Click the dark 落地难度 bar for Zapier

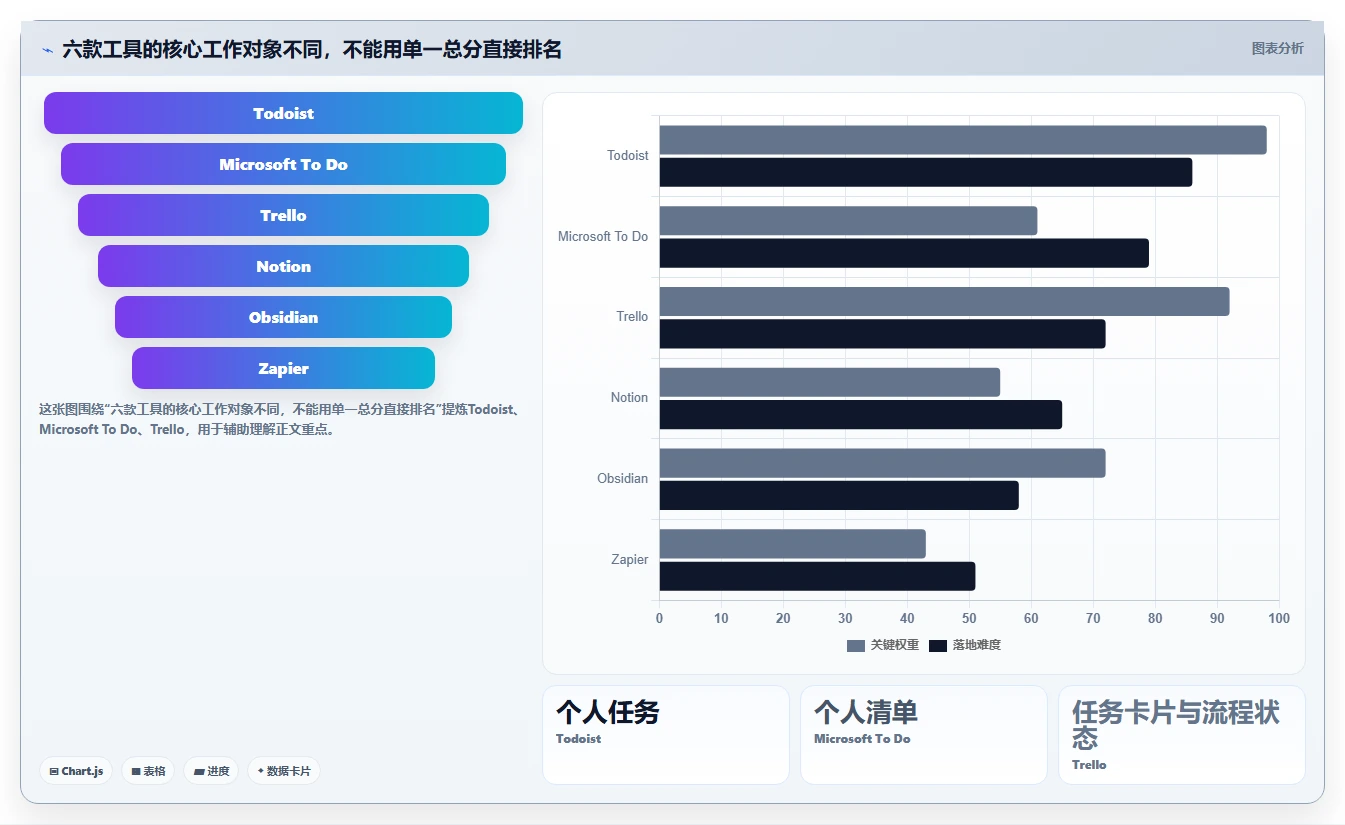[x=817, y=576]
